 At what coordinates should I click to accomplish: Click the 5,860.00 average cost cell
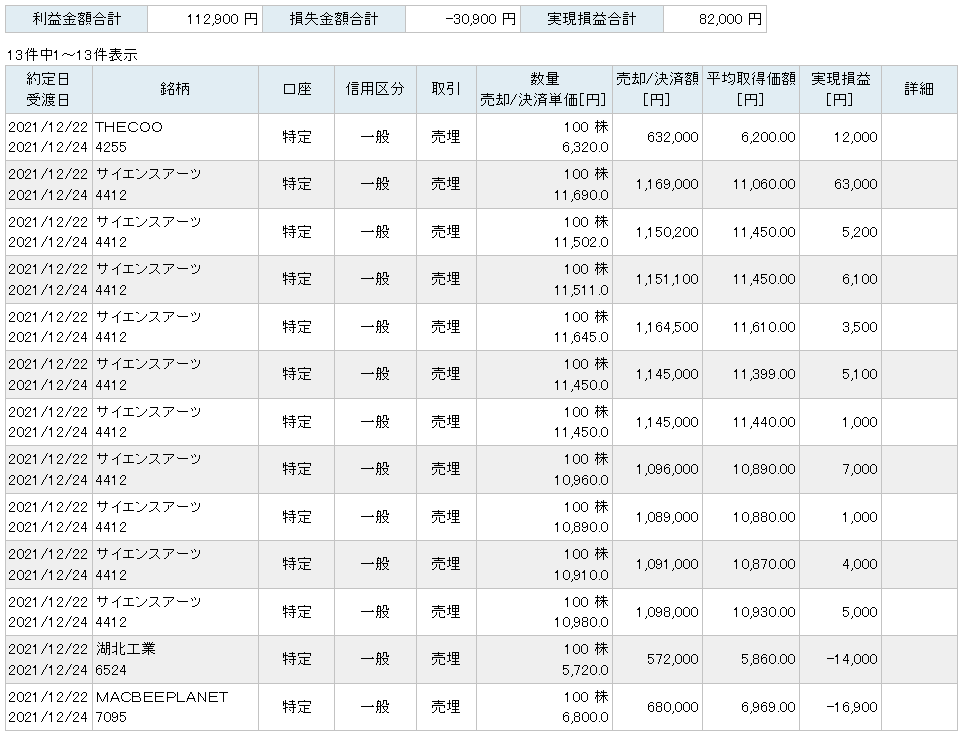751,659
